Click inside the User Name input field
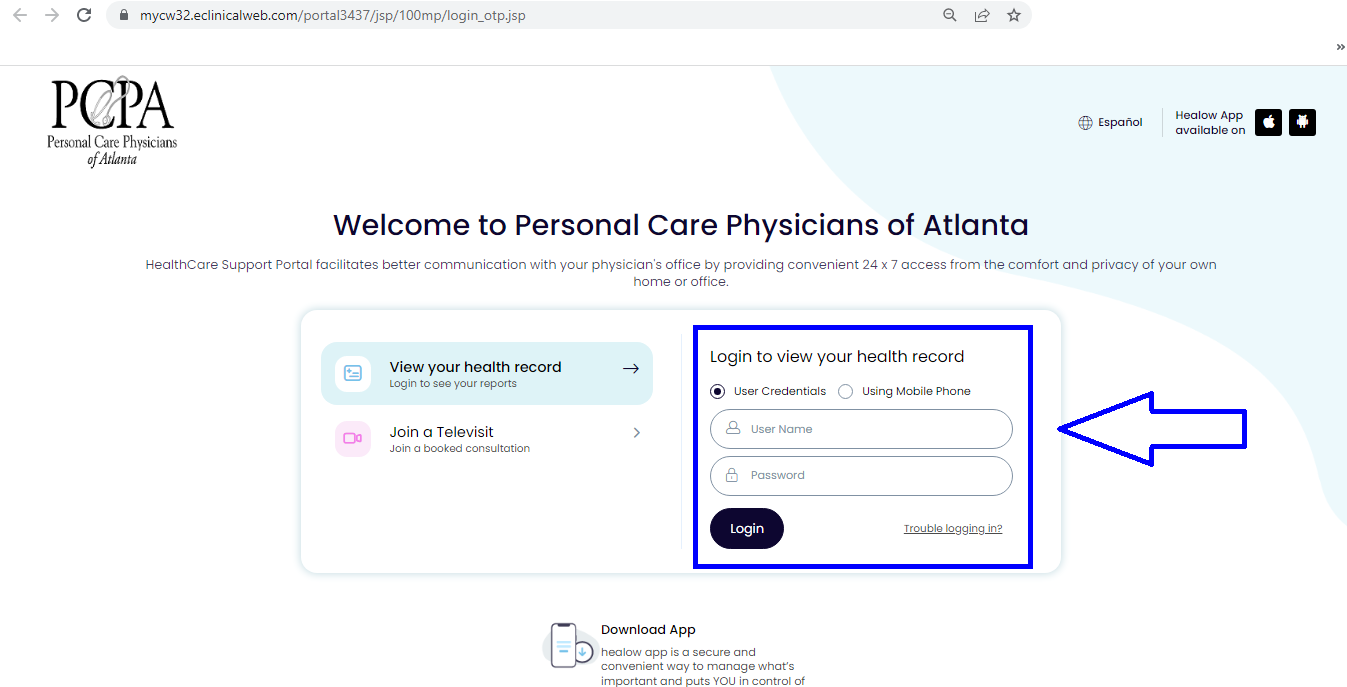The image size is (1347, 687). coord(860,428)
